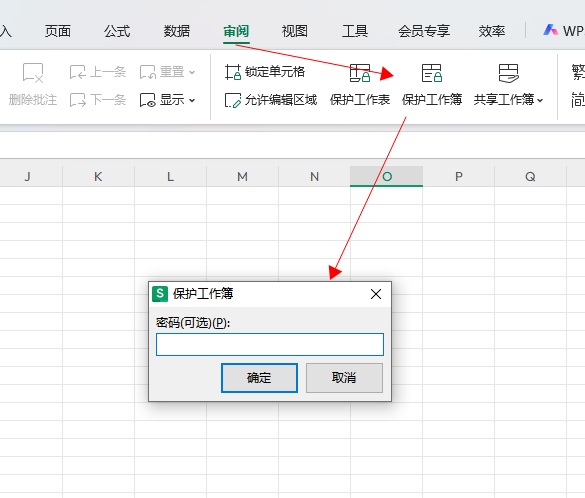
Task: Select column N header
Action: 315,176
